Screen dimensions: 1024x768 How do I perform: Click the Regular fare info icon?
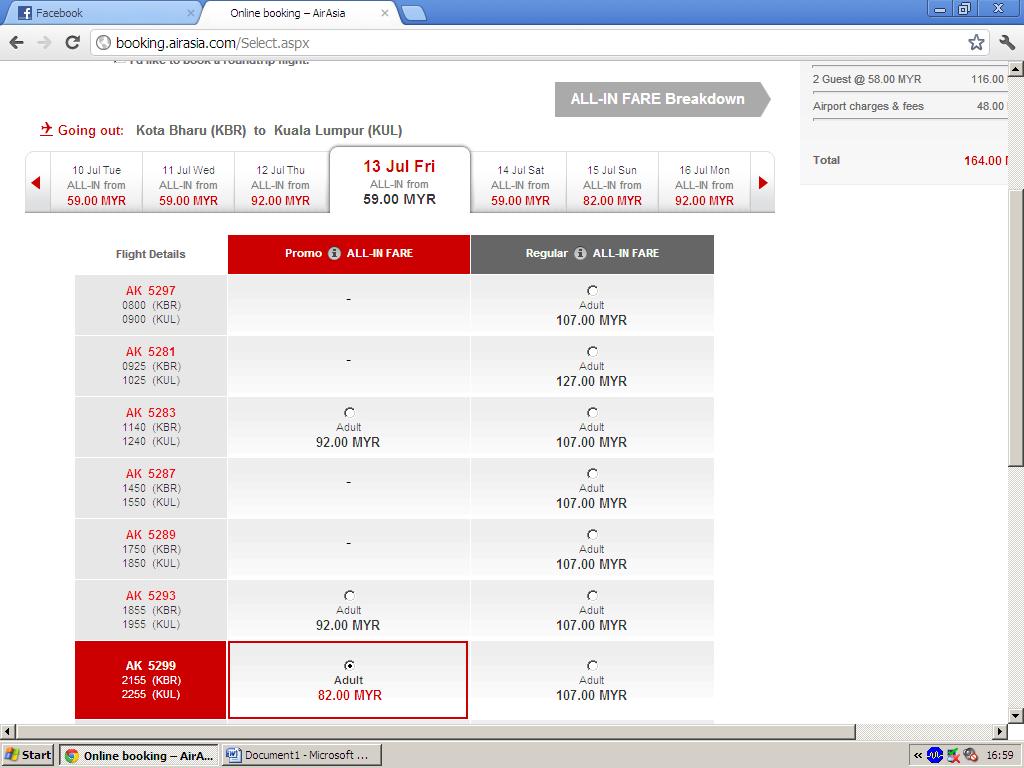[x=580, y=253]
